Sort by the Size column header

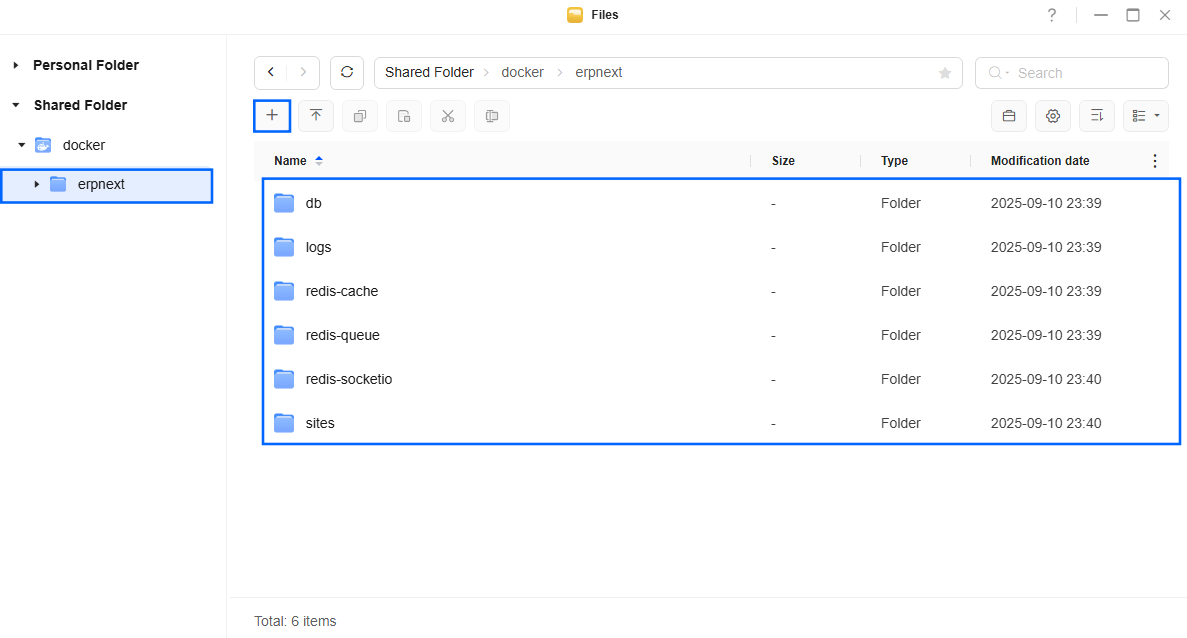pos(783,160)
